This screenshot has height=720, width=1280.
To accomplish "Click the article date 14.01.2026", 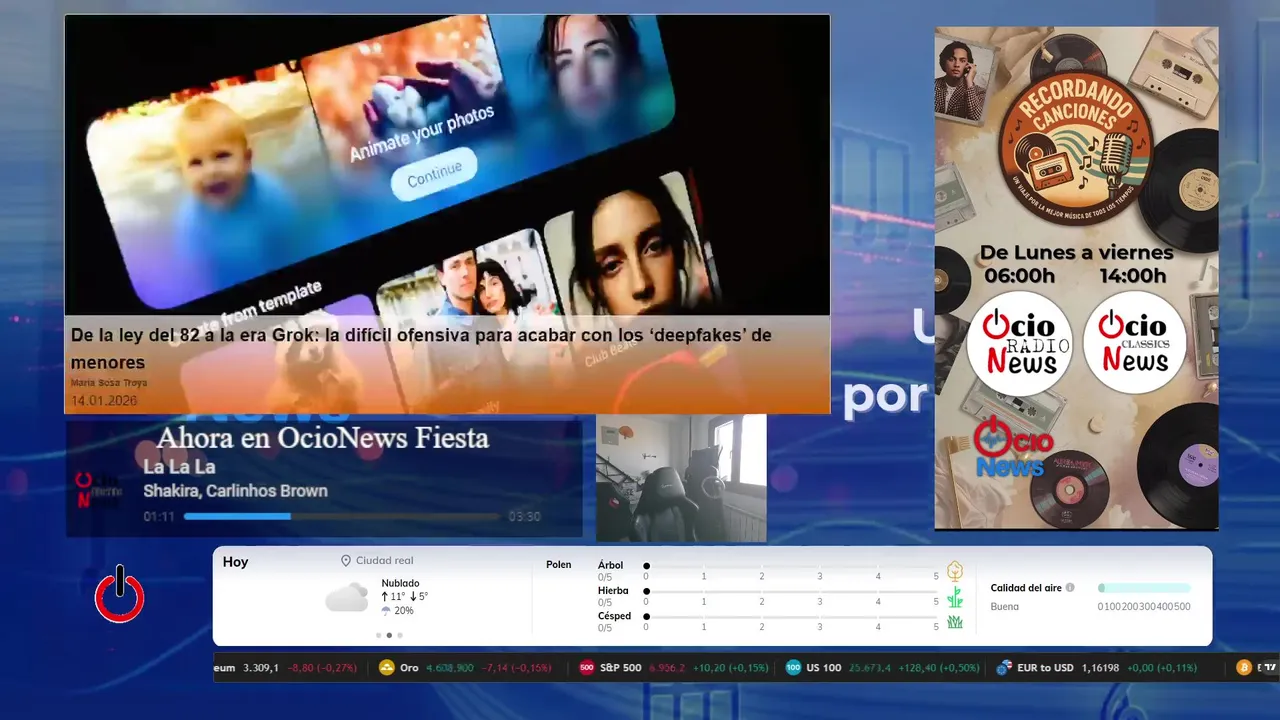I will (104, 400).
